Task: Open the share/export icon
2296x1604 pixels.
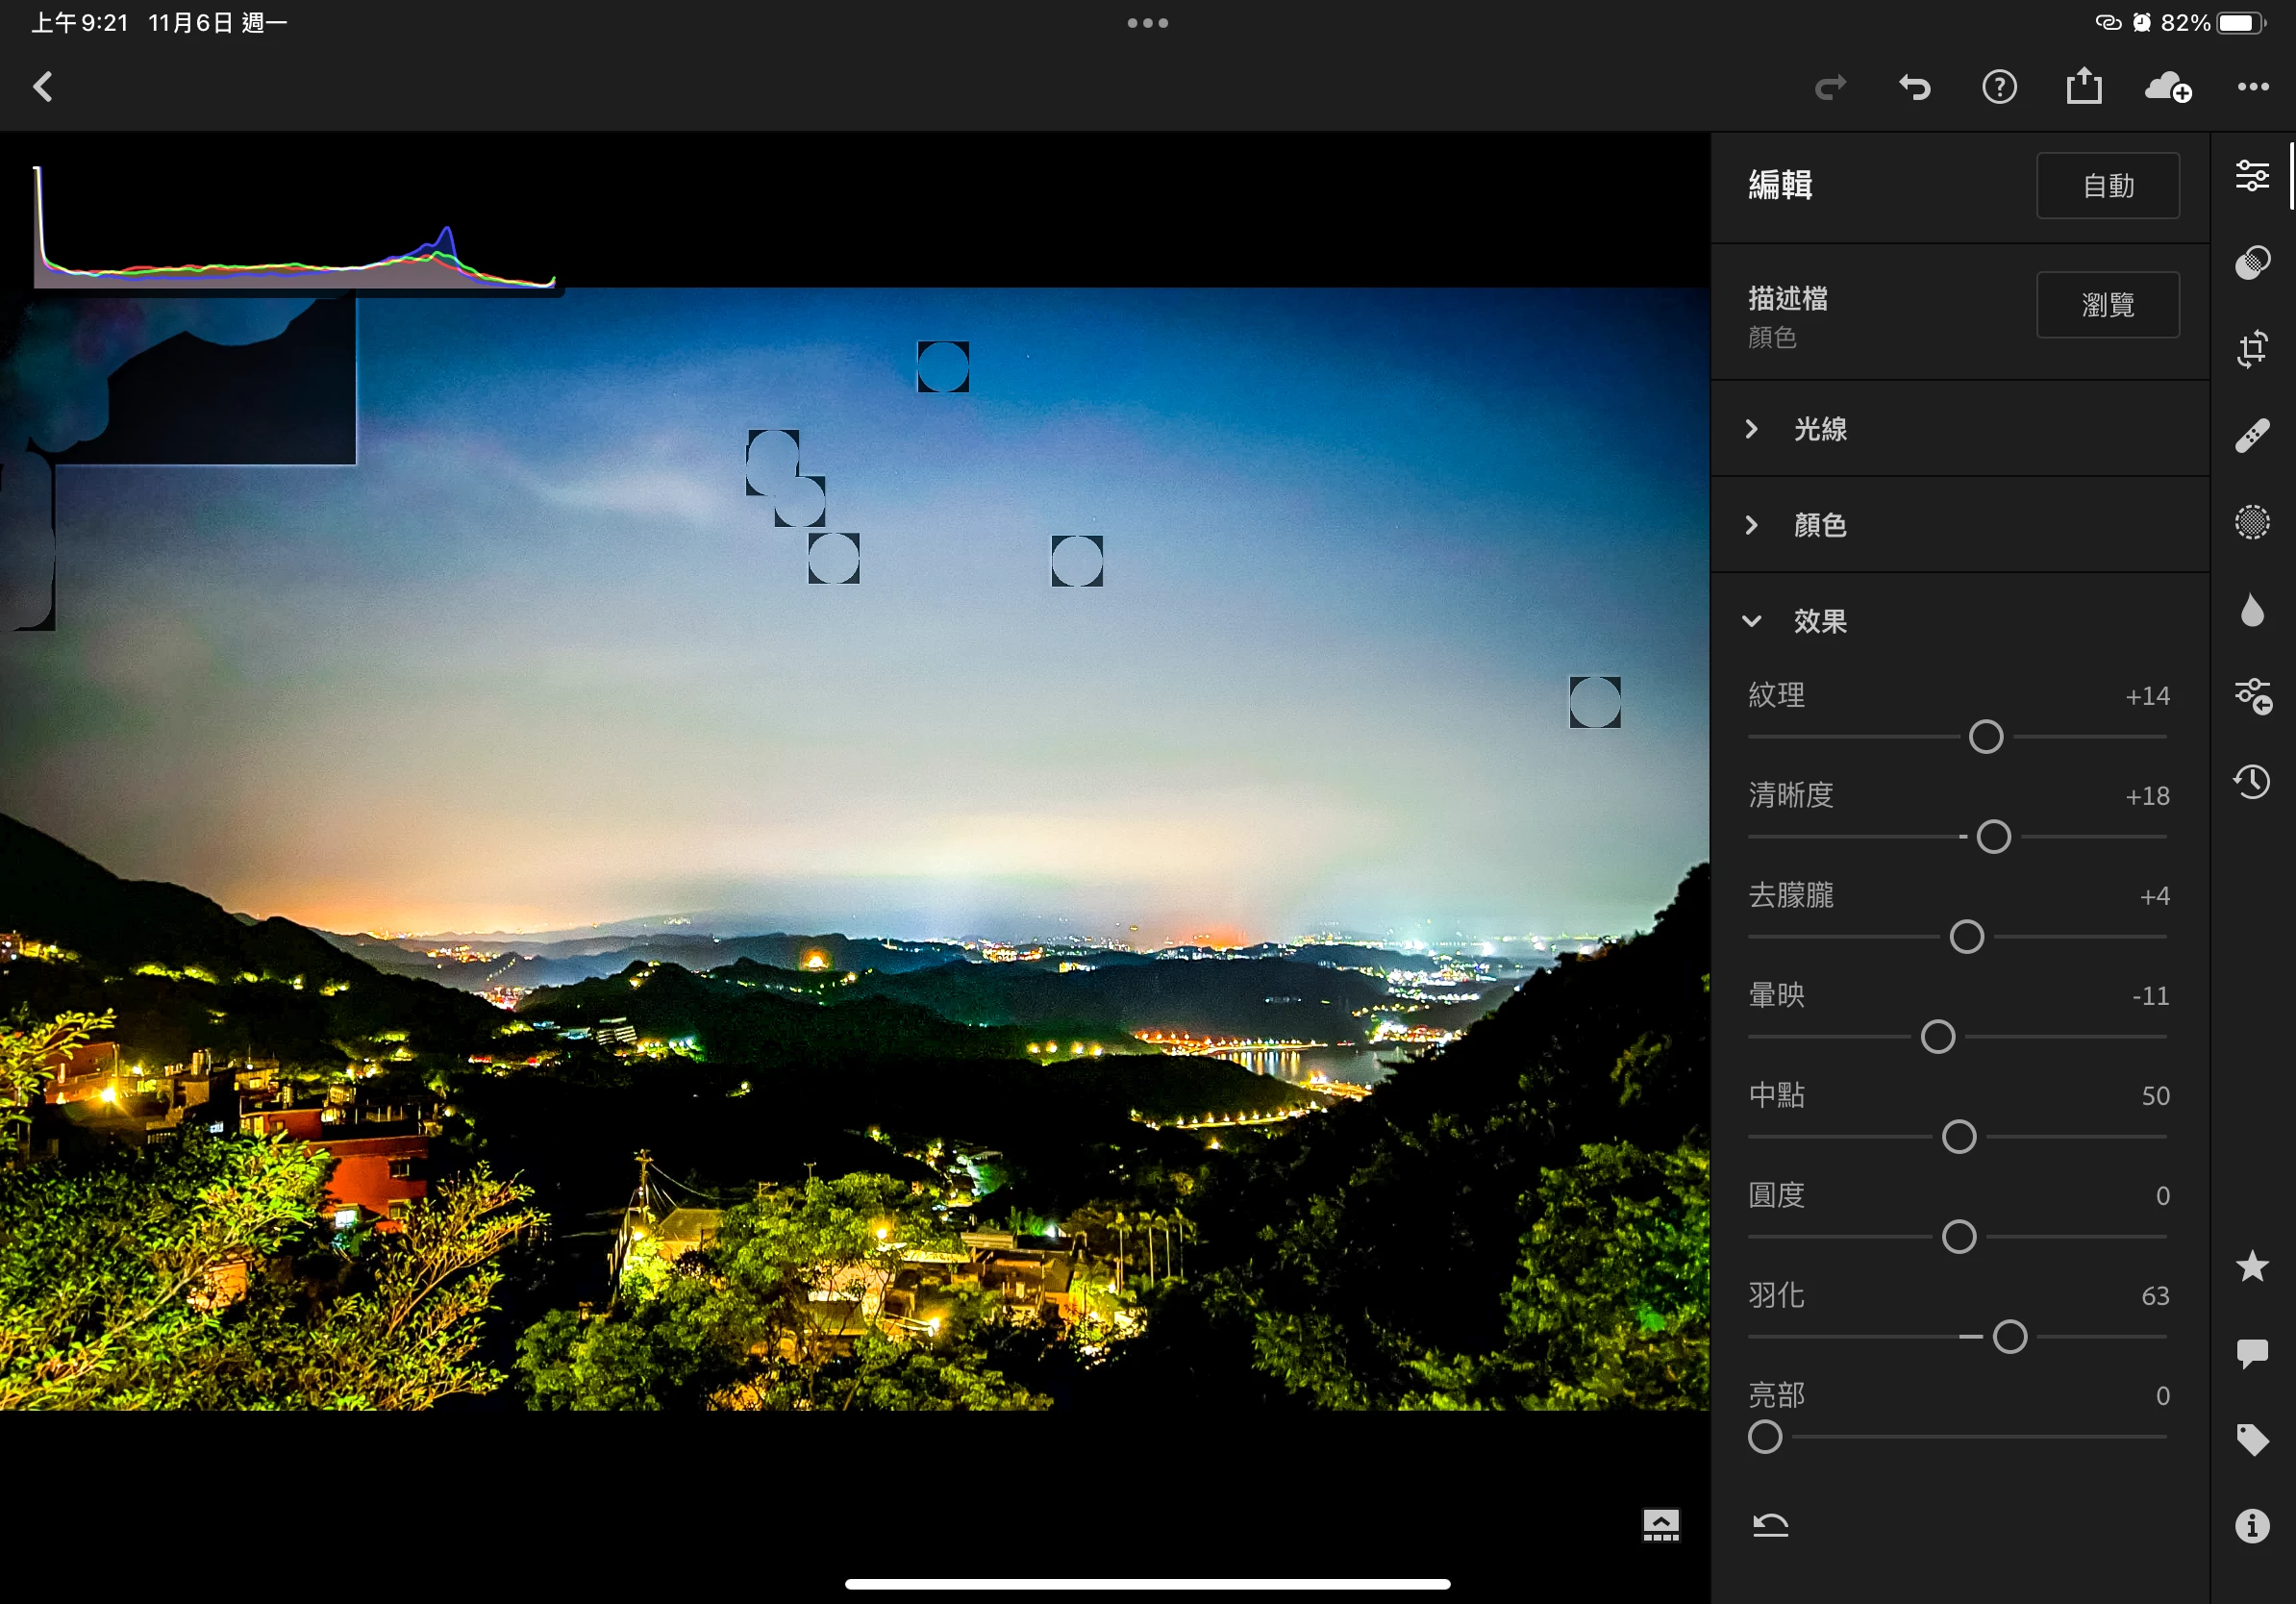Action: click(2084, 87)
